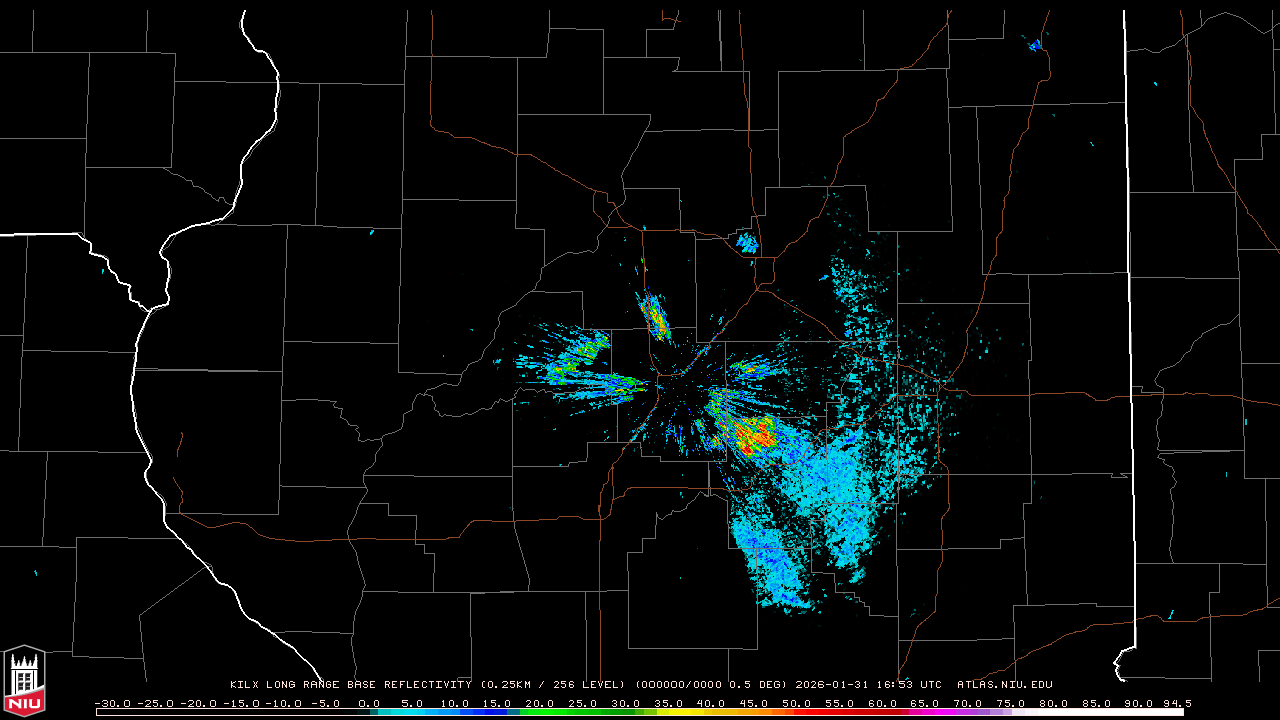Click the radar echo blob north-northwest of center
The height and width of the screenshot is (720, 1280).
click(x=655, y=316)
